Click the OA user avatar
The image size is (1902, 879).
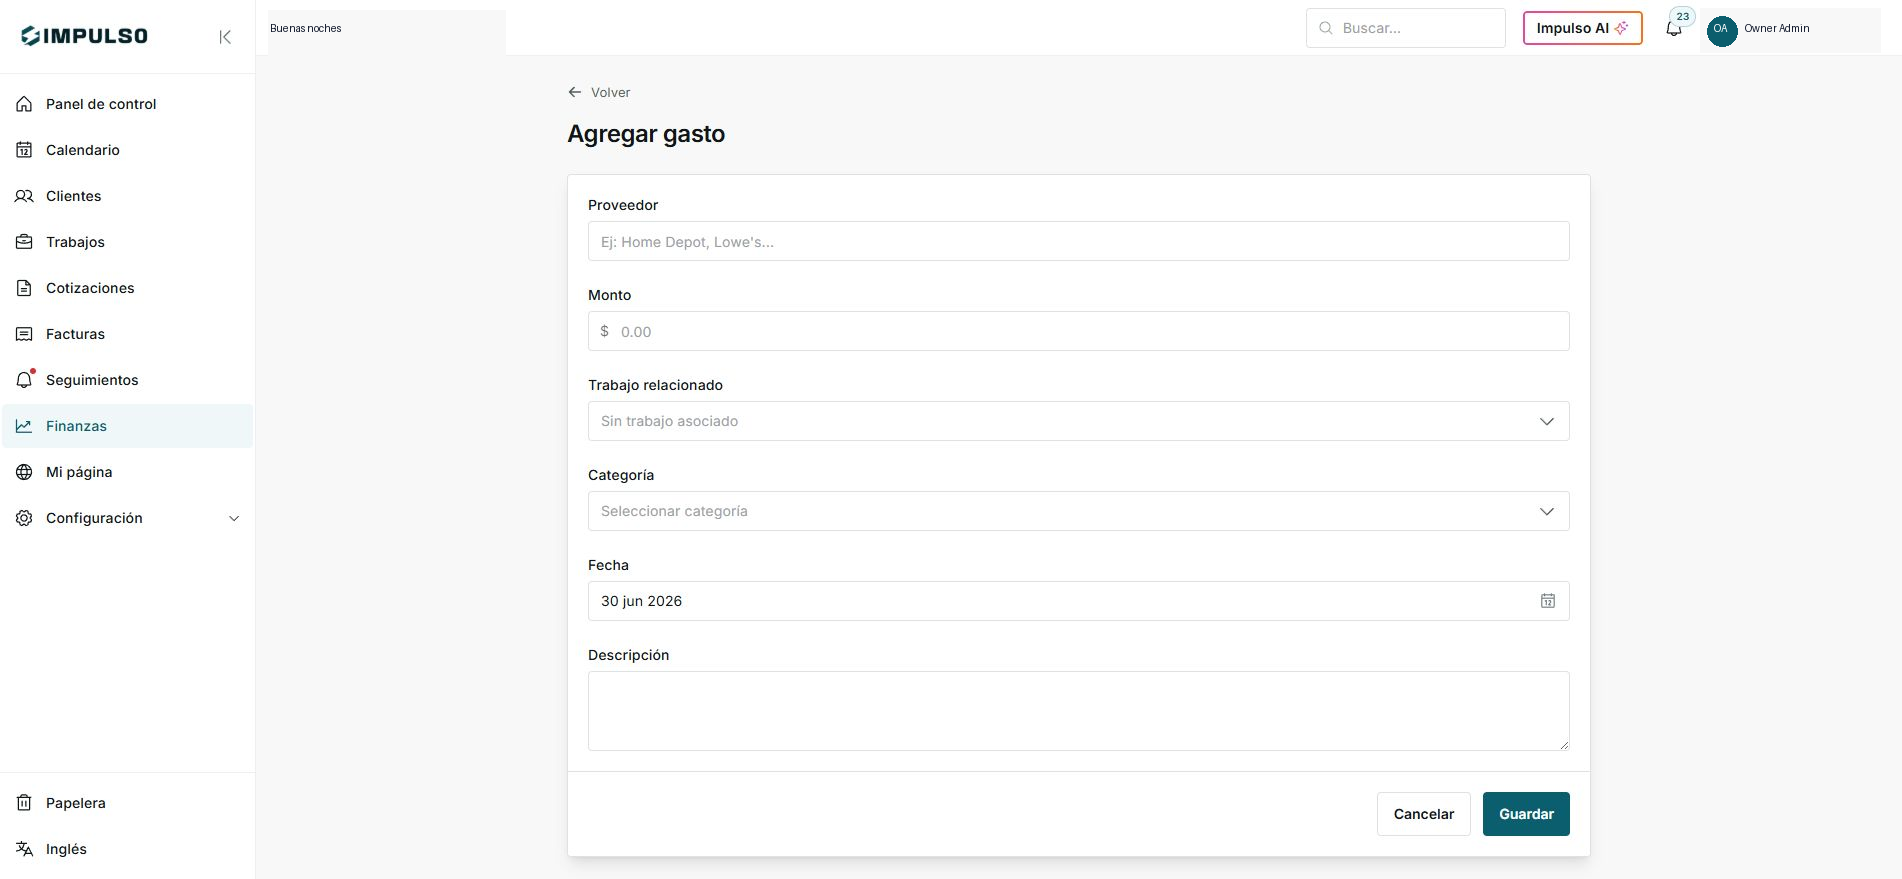coord(1721,29)
